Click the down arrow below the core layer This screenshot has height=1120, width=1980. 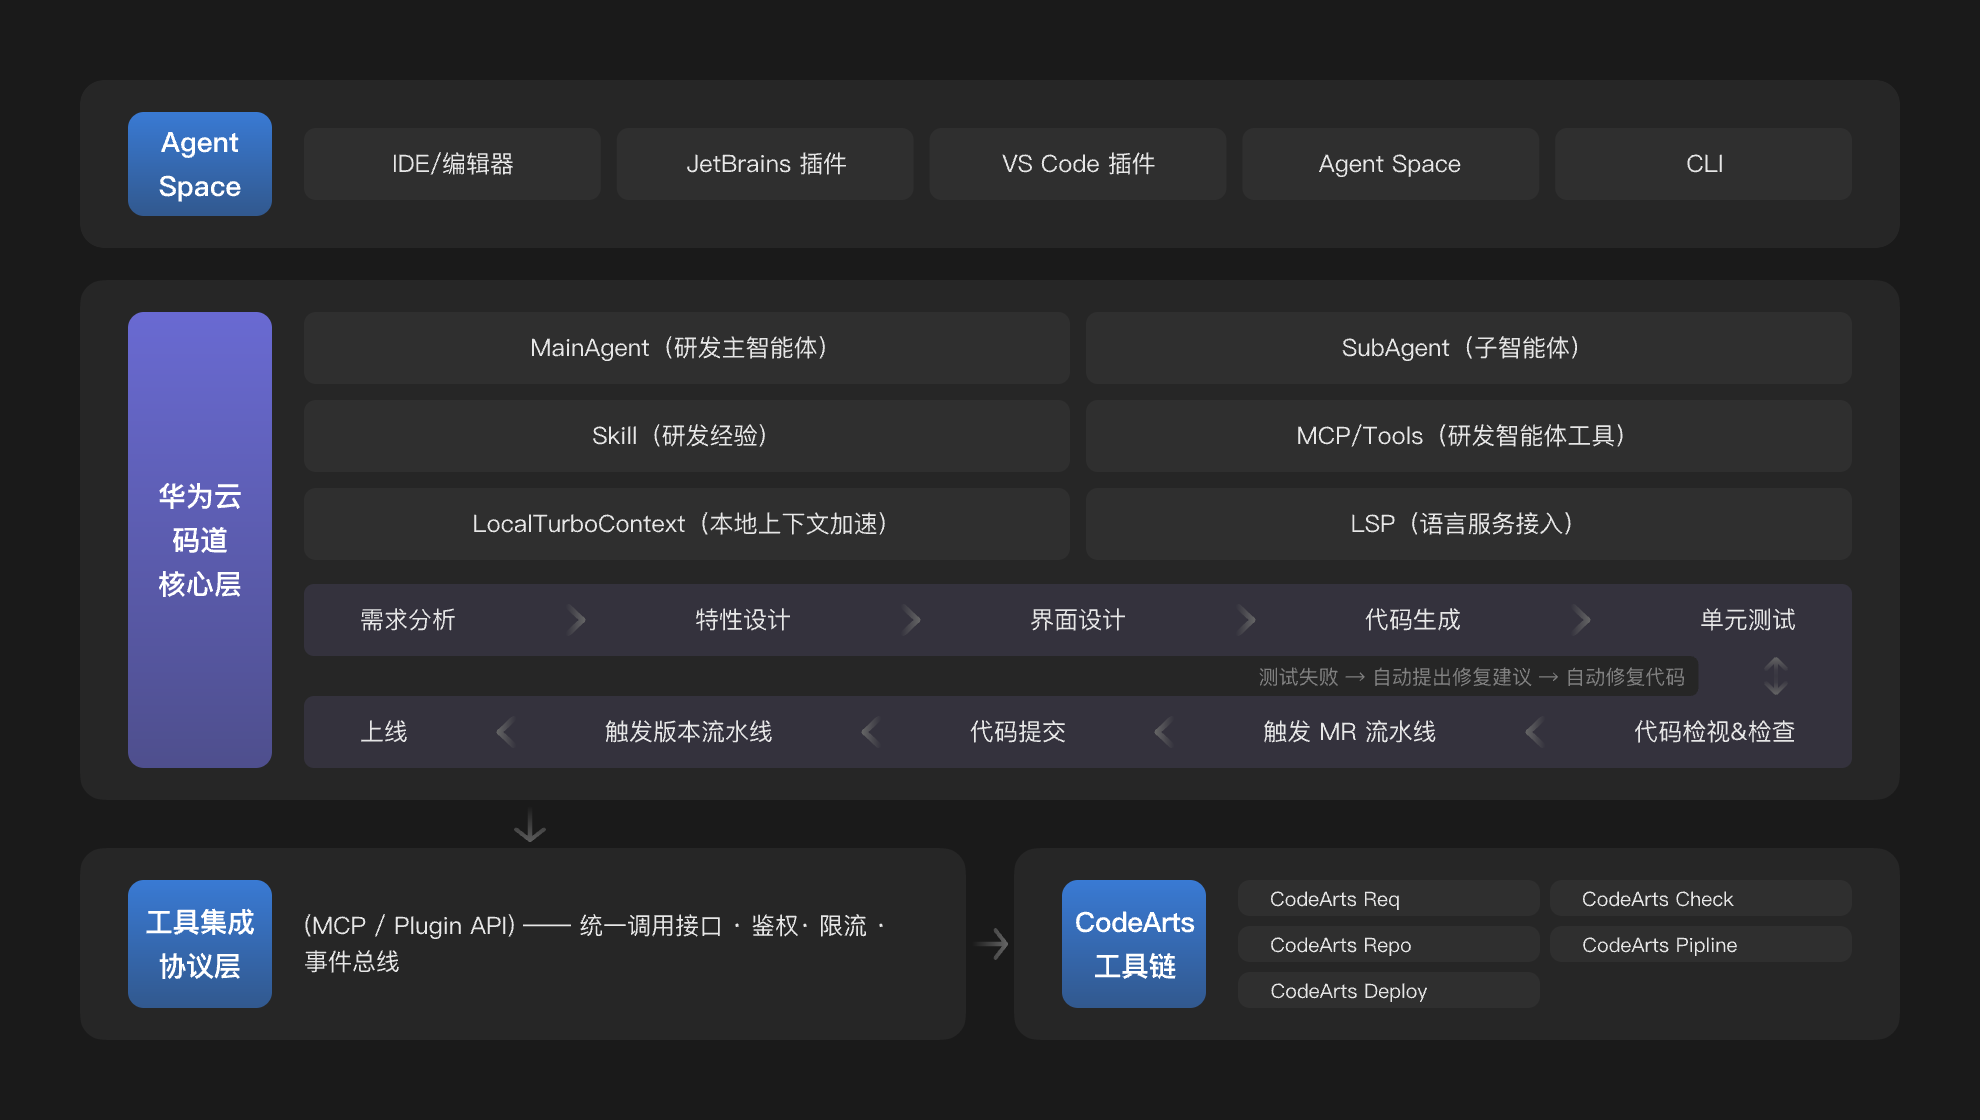530,826
